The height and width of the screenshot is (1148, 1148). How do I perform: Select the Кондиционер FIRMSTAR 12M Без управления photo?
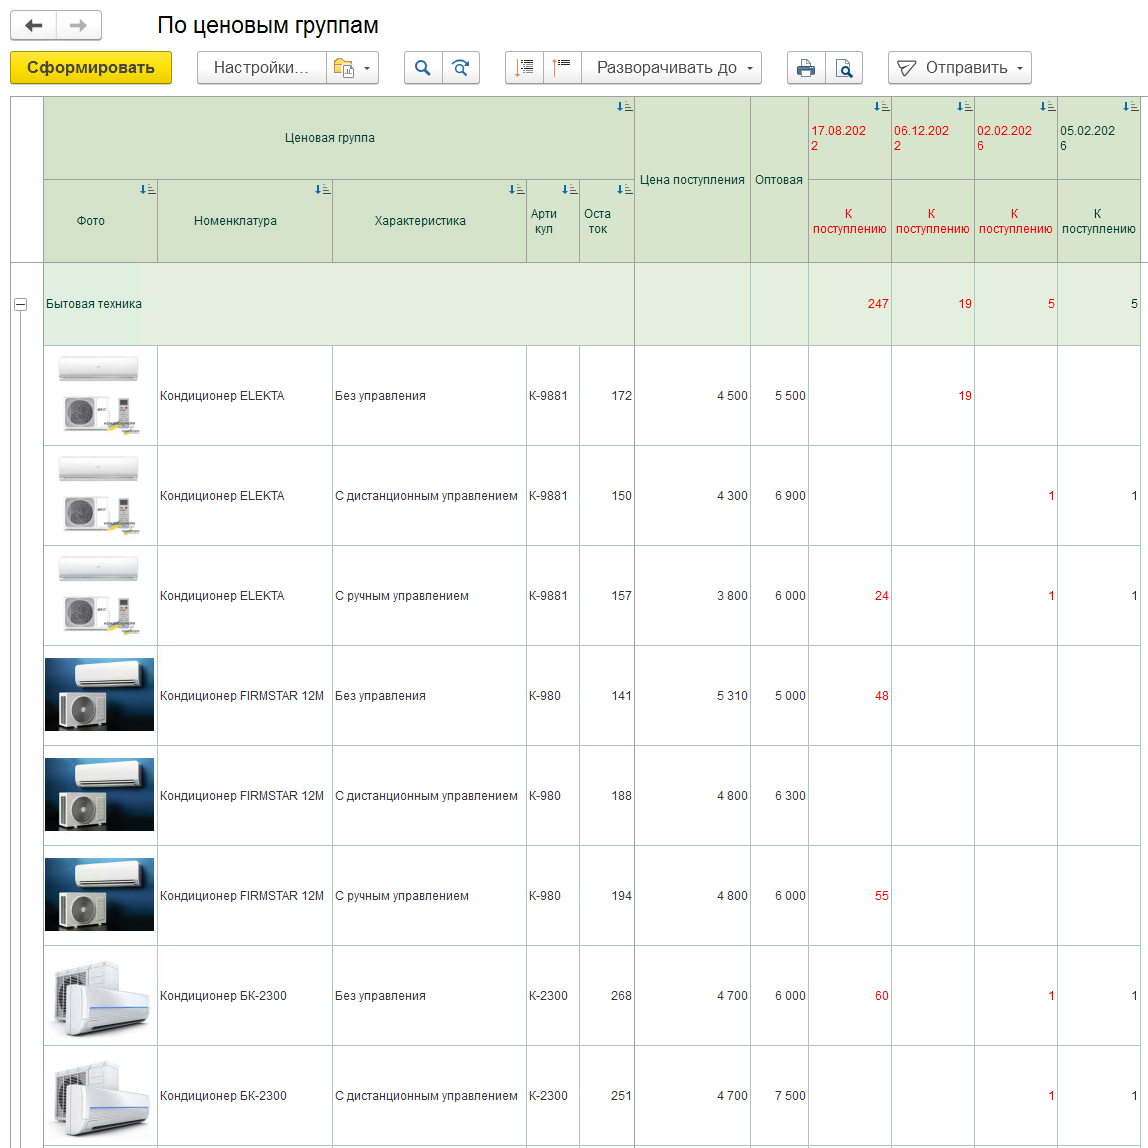[x=100, y=695]
